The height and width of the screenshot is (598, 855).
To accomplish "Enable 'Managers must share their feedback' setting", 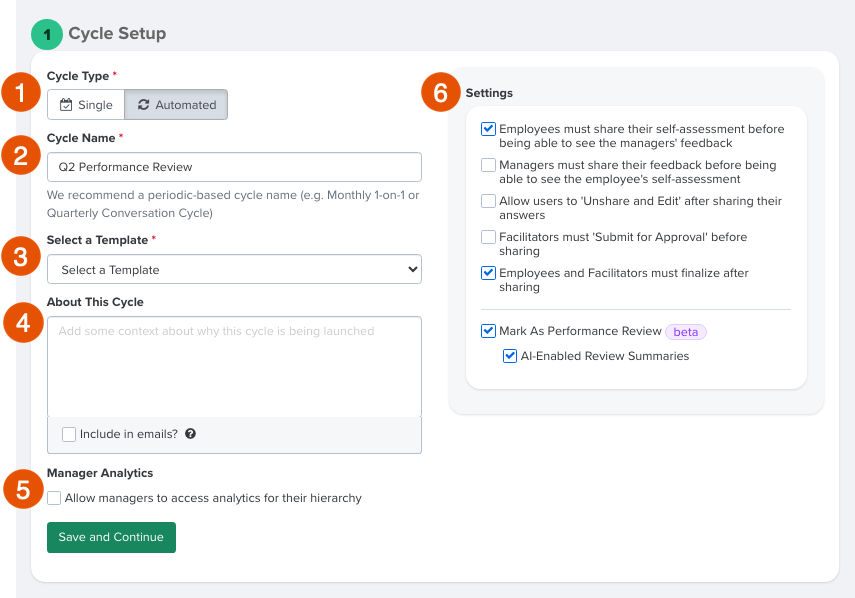I will coord(487,164).
